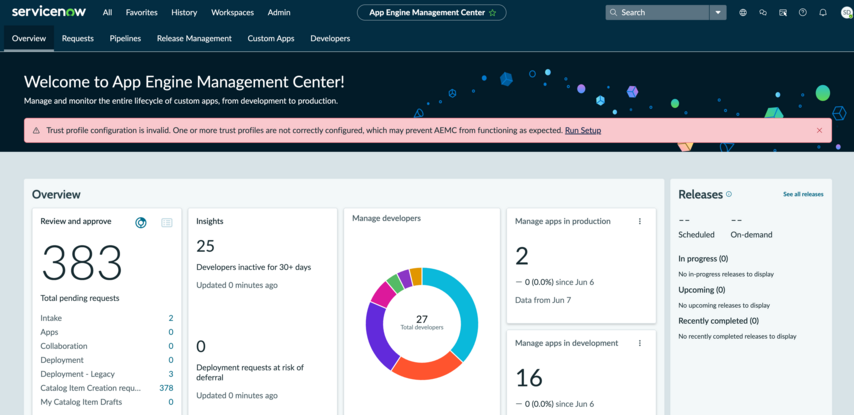Open the Deployment requests count

(171, 361)
